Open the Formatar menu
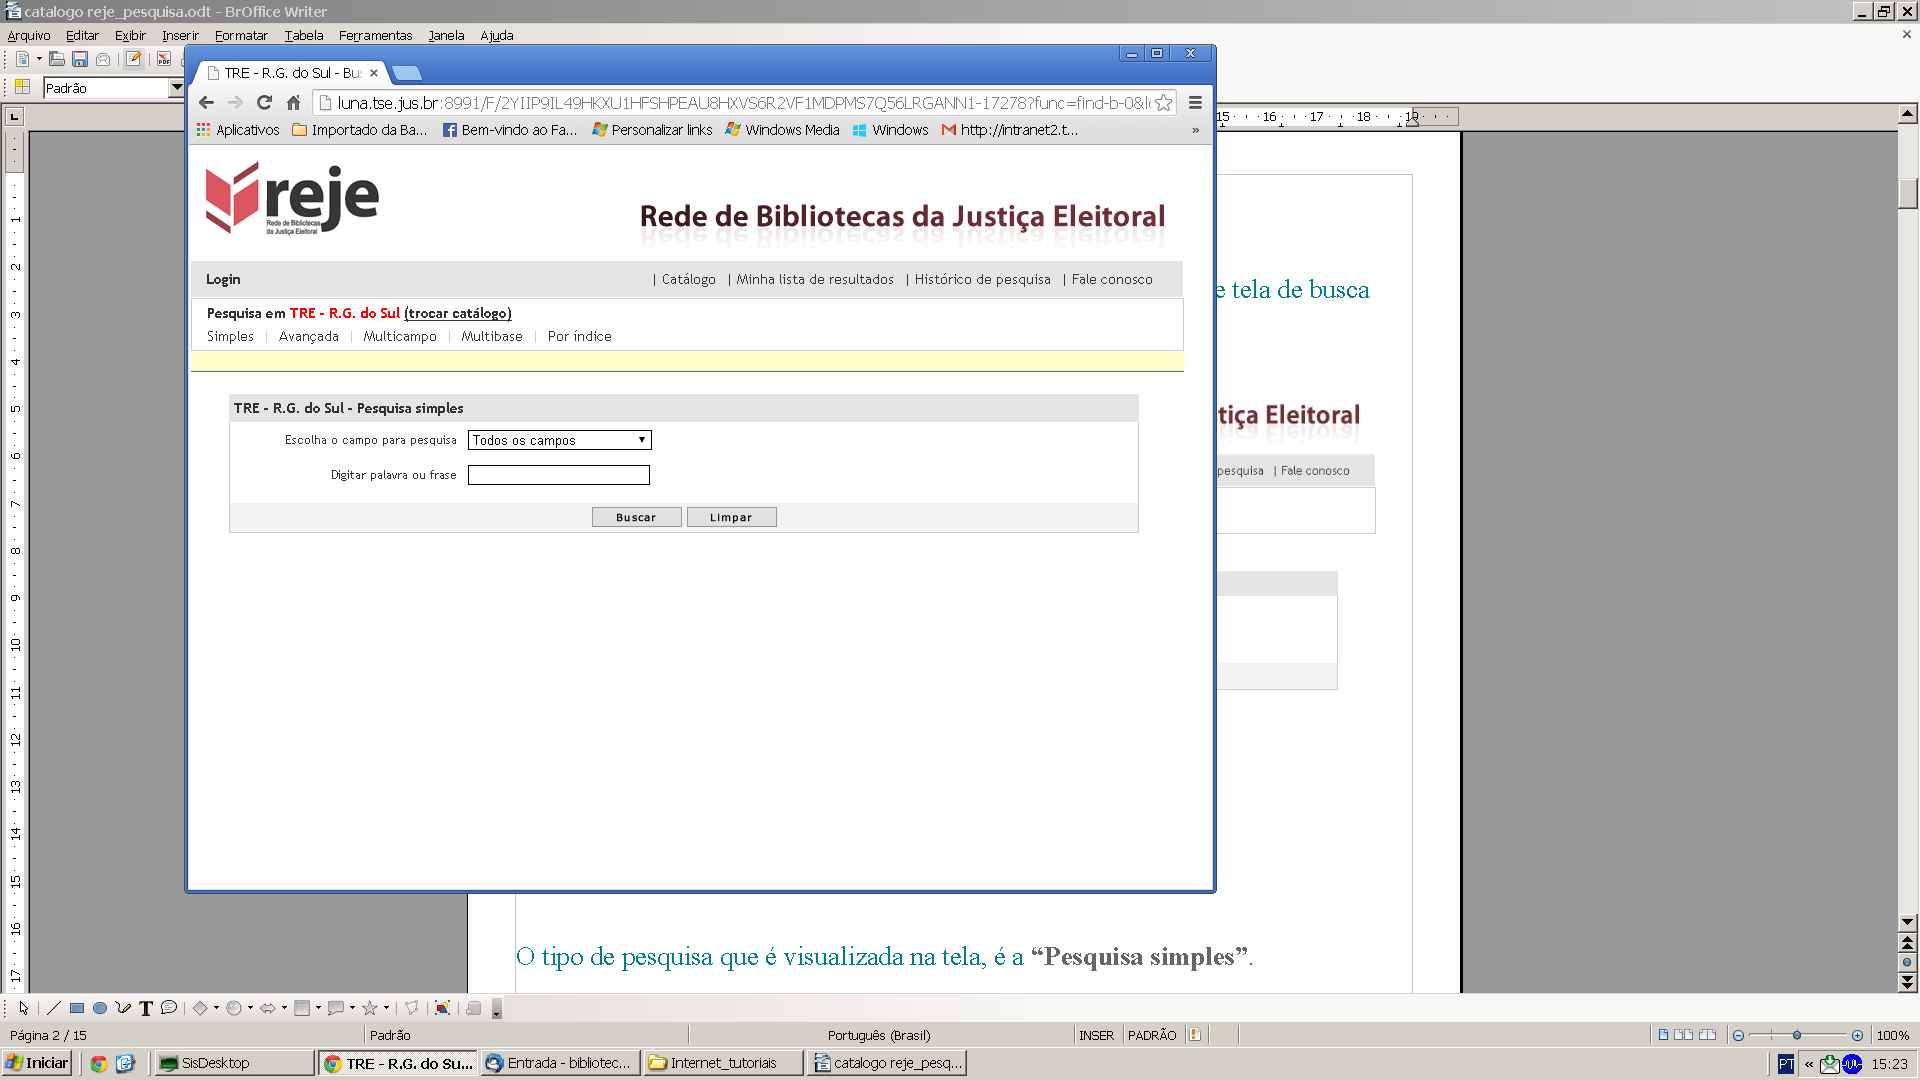Screen dimensions: 1920x1080 pos(241,35)
